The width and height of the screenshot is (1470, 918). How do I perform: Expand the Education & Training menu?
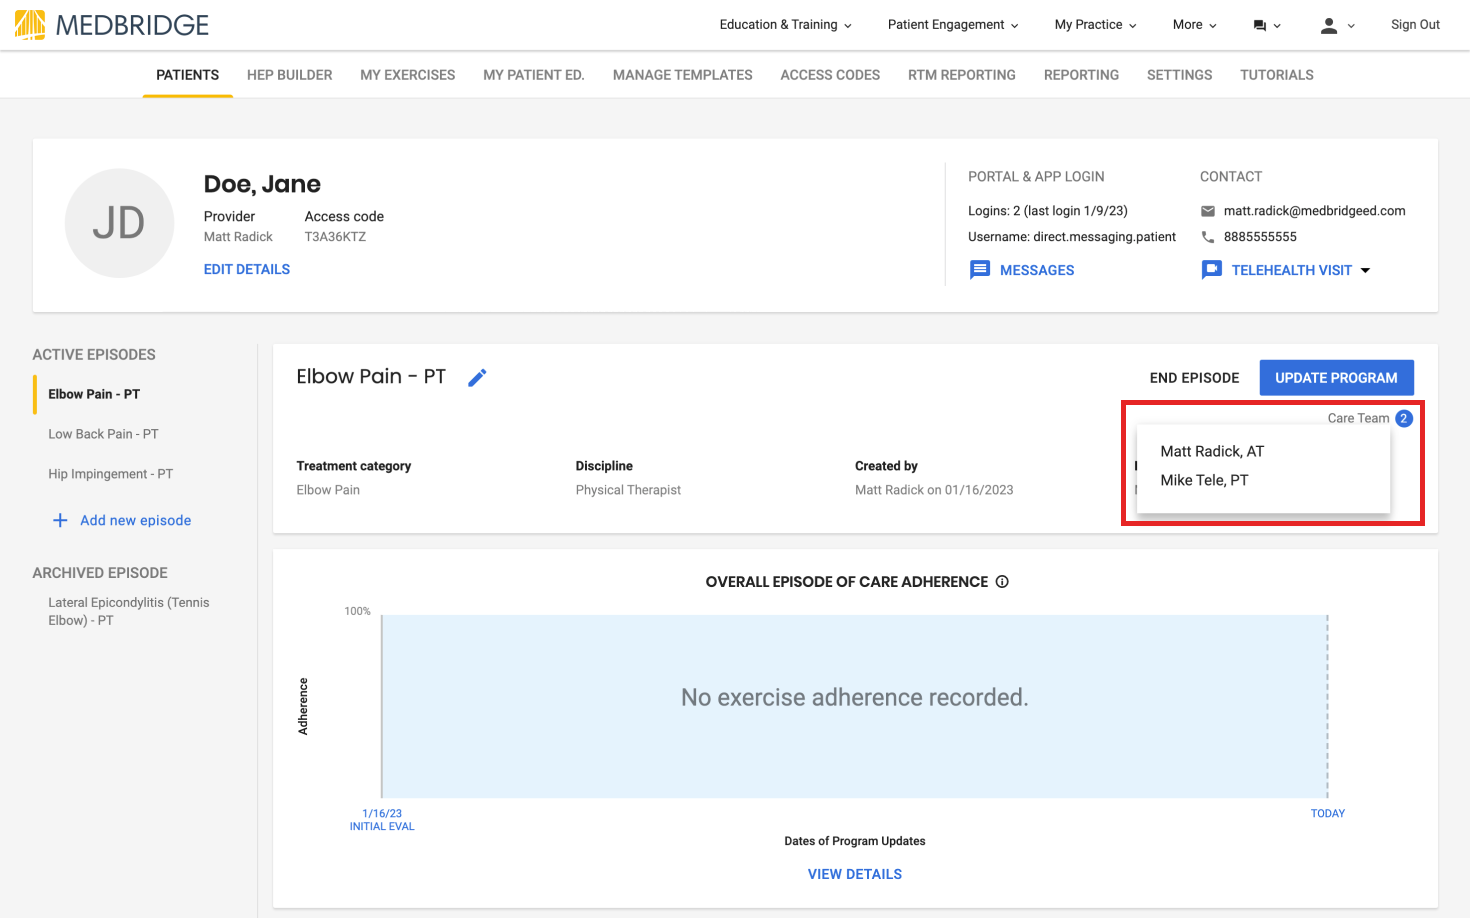pyautogui.click(x=785, y=25)
